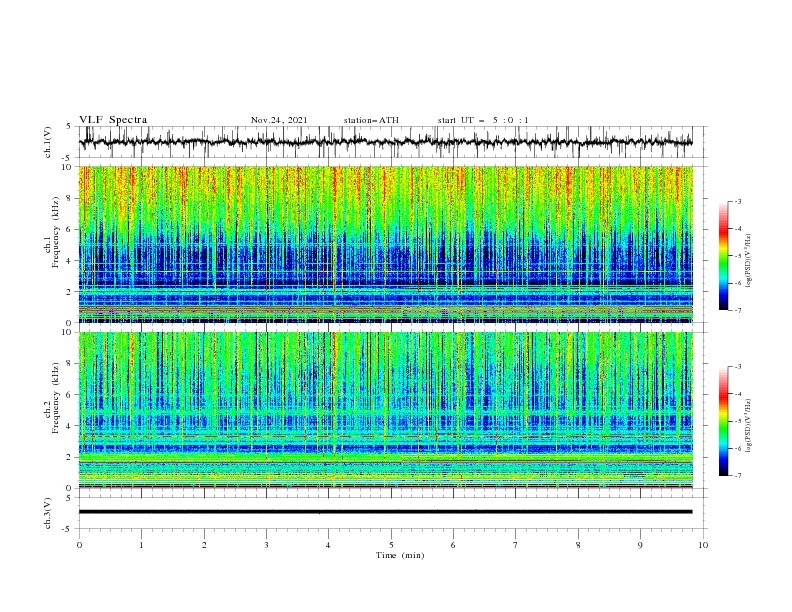The image size is (792, 612).
Task: Click the ch.3(V) axis label
Action: pyautogui.click(x=48, y=513)
